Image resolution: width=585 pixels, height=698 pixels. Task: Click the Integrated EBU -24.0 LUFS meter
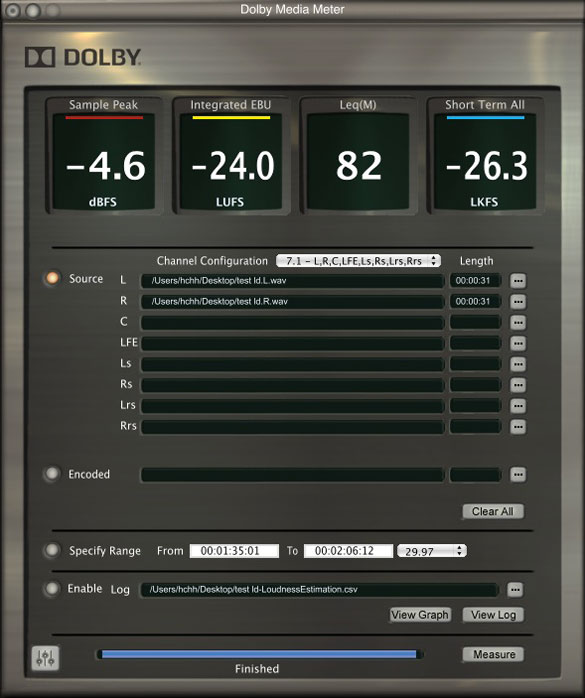[x=231, y=161]
